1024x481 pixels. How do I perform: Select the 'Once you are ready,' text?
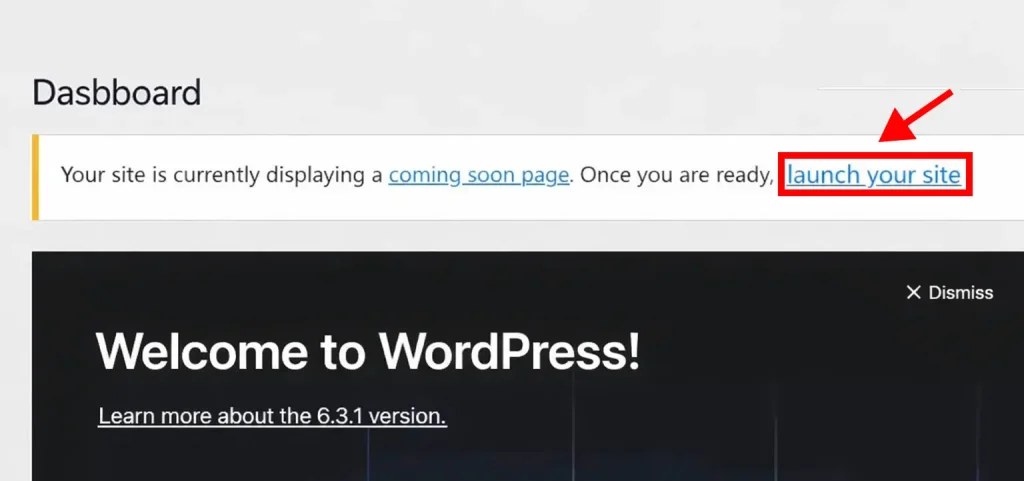pos(677,176)
